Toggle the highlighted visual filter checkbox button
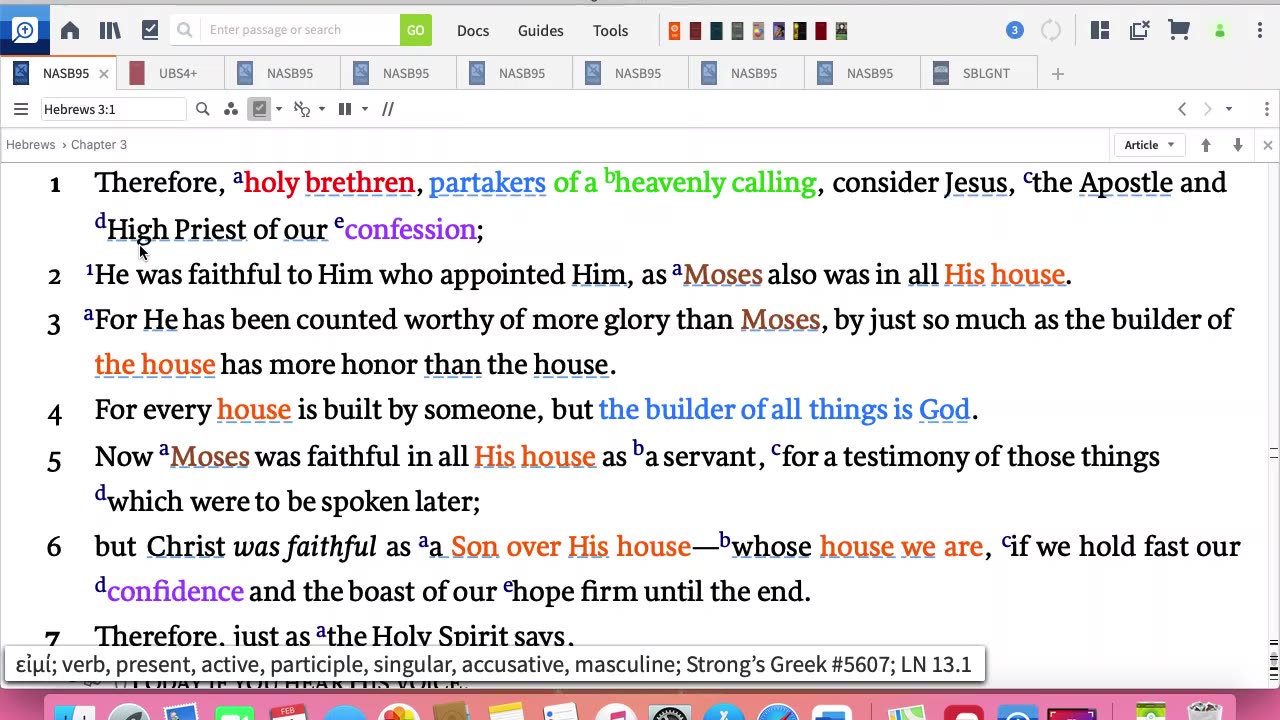The image size is (1280, 720). 260,109
